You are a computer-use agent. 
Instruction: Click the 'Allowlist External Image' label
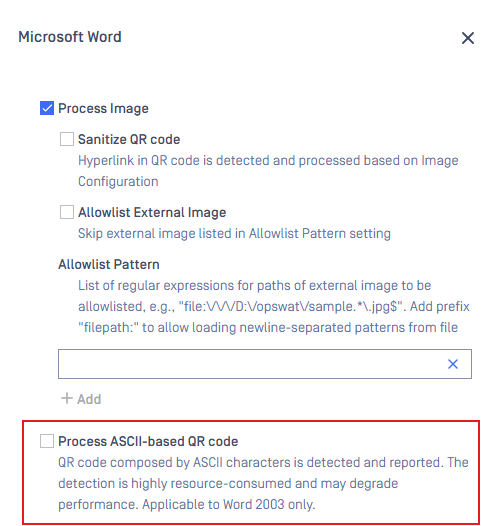point(152,212)
